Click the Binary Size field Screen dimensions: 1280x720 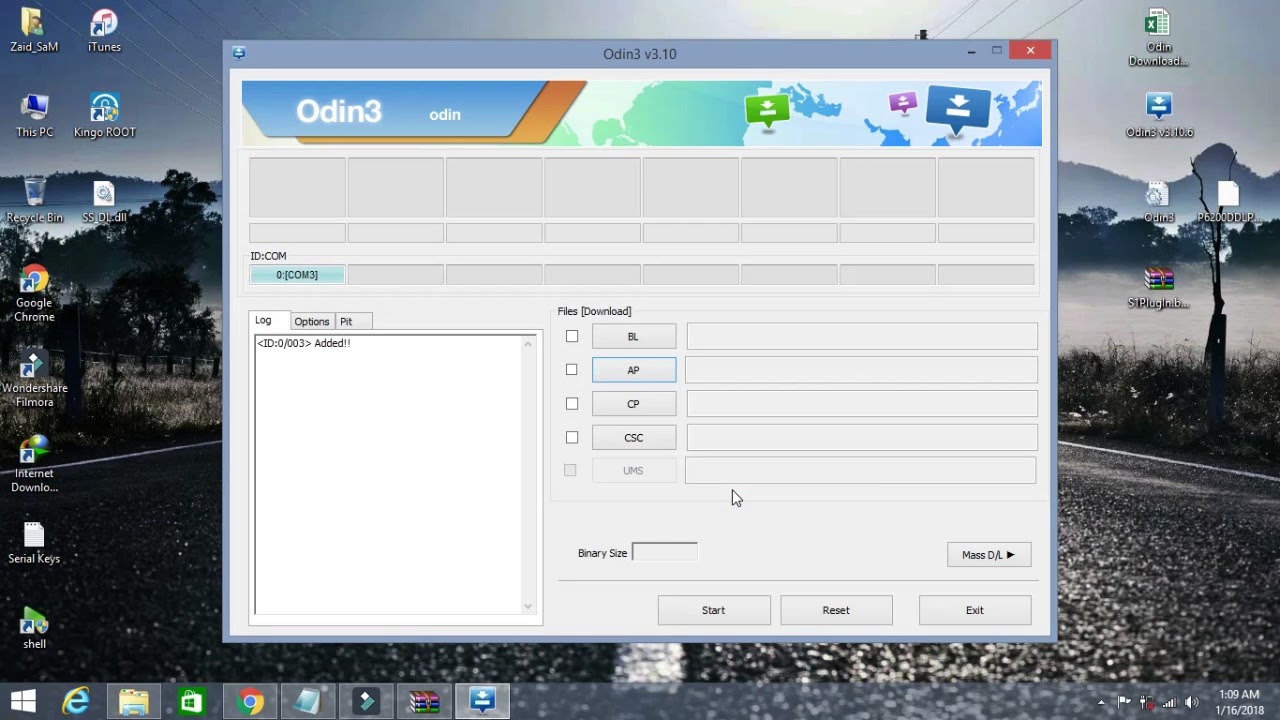coord(665,552)
